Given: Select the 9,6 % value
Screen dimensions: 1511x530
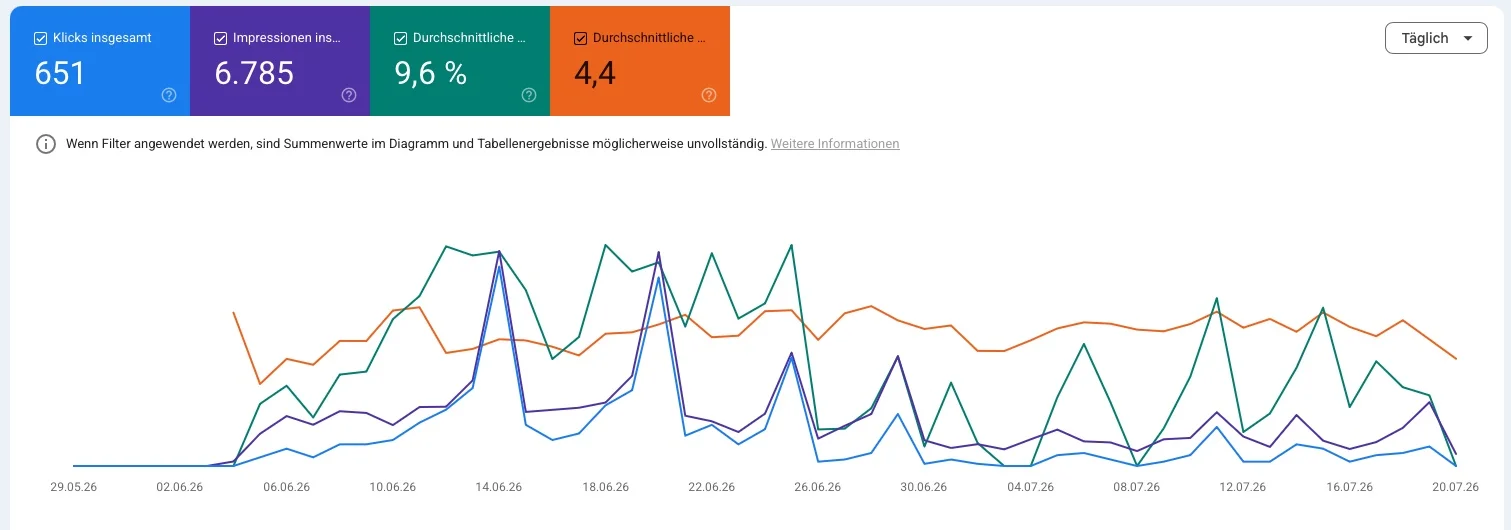Looking at the screenshot, I should pyautogui.click(x=431, y=73).
